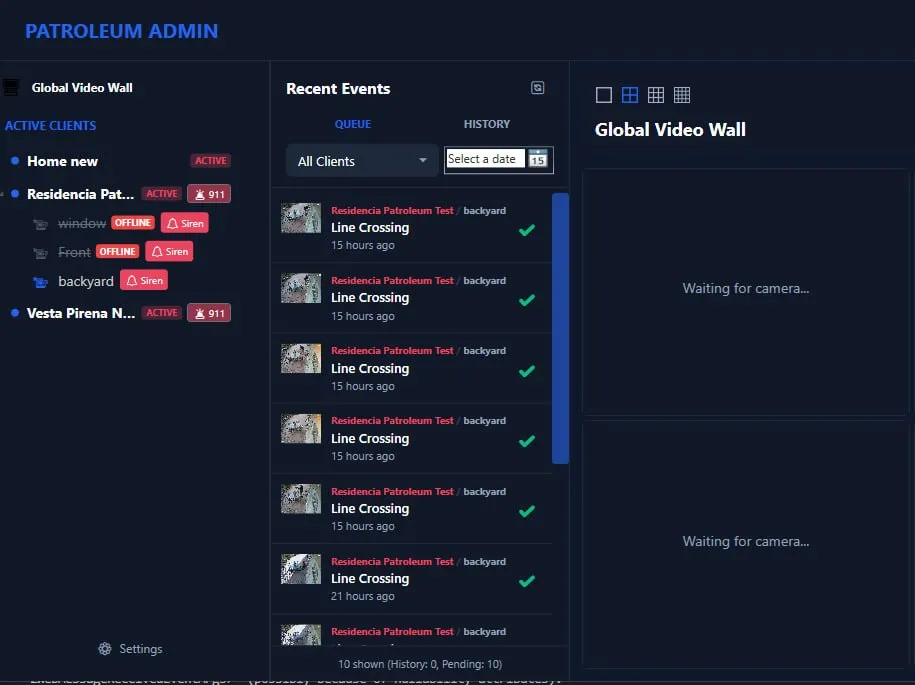Select the Front camera label
This screenshot has height=685, width=915.
tap(74, 252)
